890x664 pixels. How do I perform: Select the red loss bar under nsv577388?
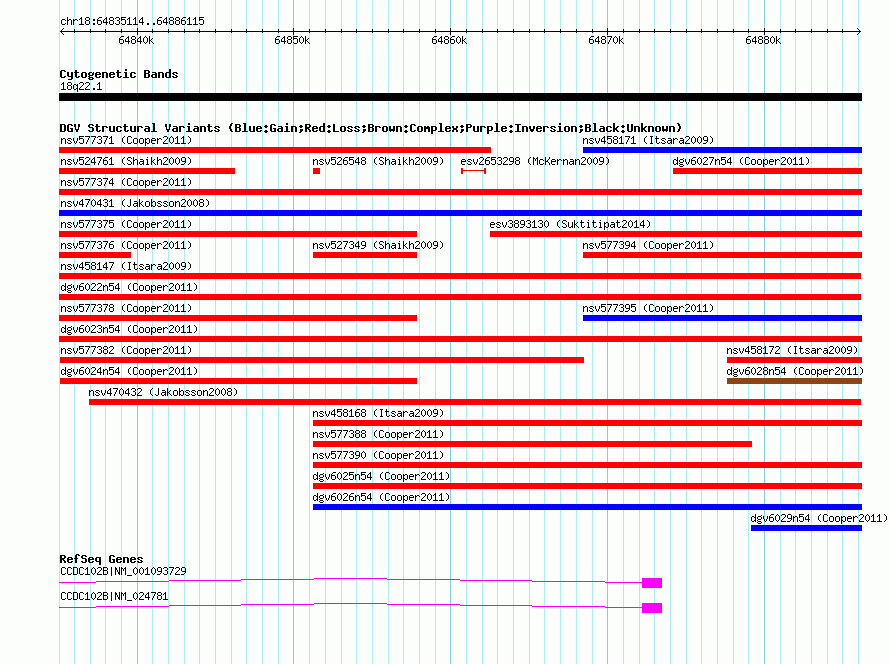(x=532, y=444)
